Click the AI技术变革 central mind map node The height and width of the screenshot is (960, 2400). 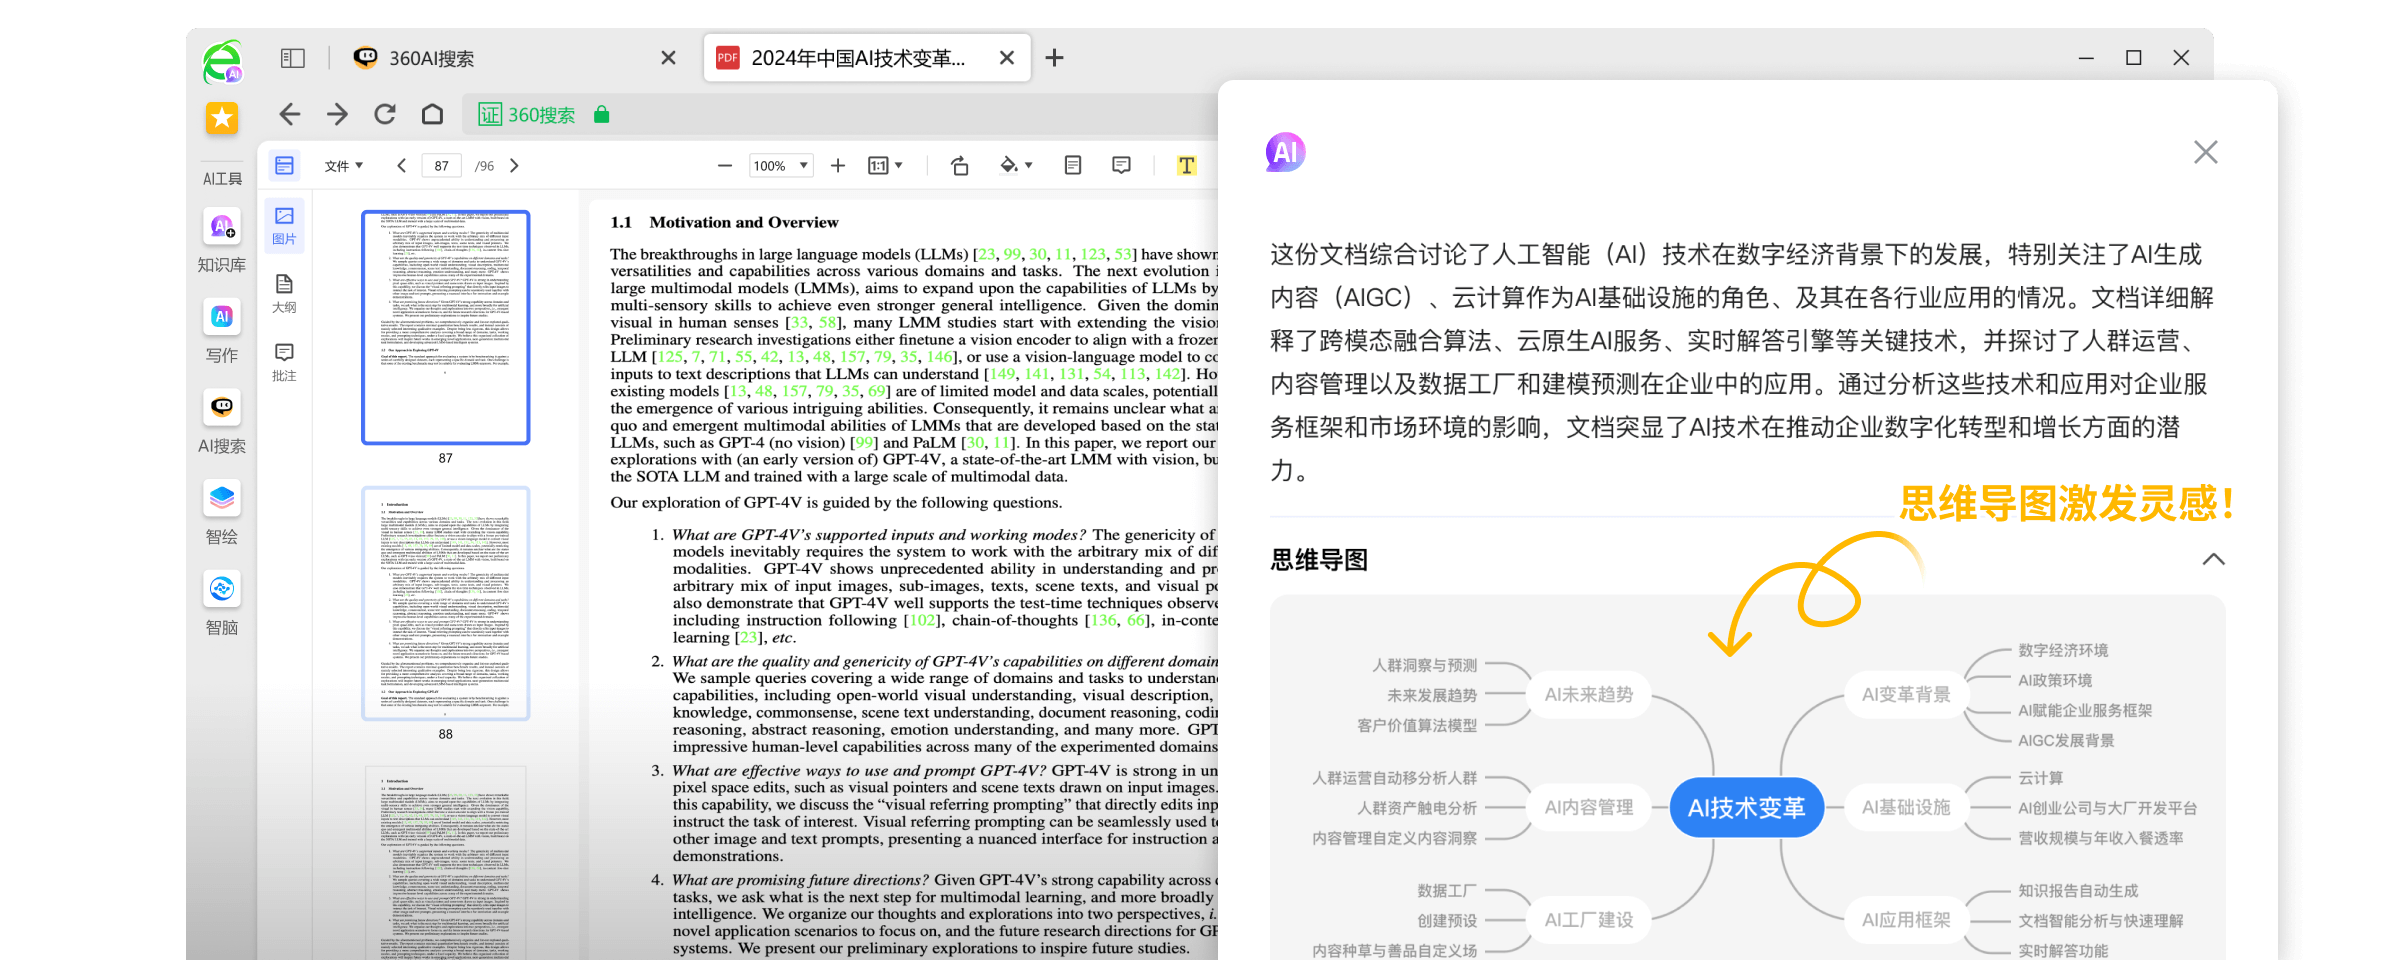[x=1746, y=807]
